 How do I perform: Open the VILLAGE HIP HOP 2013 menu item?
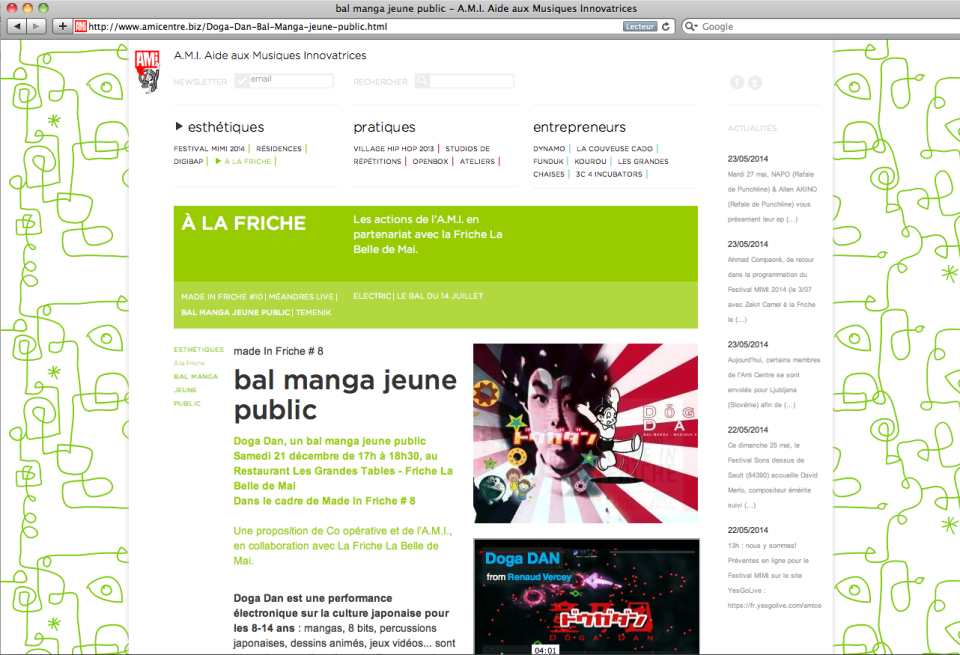[393, 149]
